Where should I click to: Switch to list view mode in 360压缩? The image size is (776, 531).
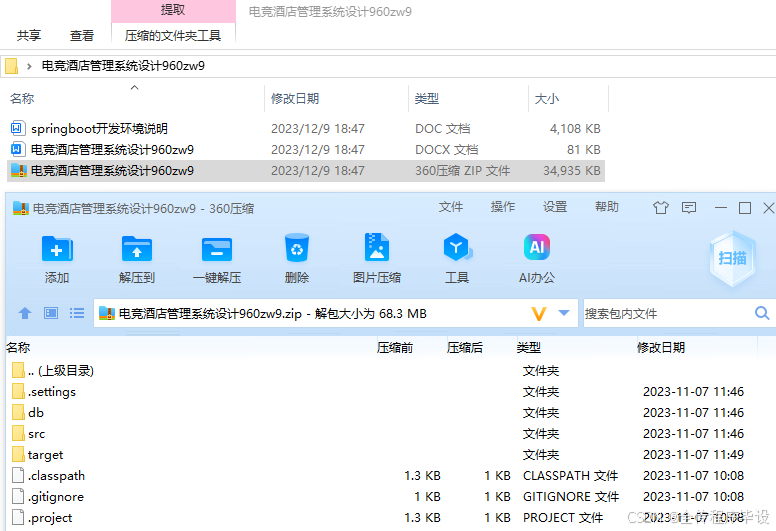click(x=77, y=313)
